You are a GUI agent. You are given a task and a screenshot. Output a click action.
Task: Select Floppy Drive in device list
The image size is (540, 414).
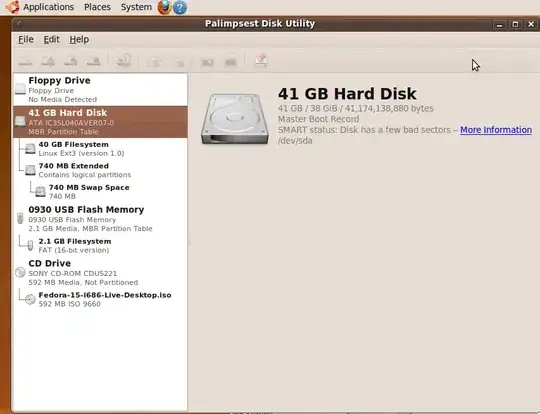coord(100,90)
